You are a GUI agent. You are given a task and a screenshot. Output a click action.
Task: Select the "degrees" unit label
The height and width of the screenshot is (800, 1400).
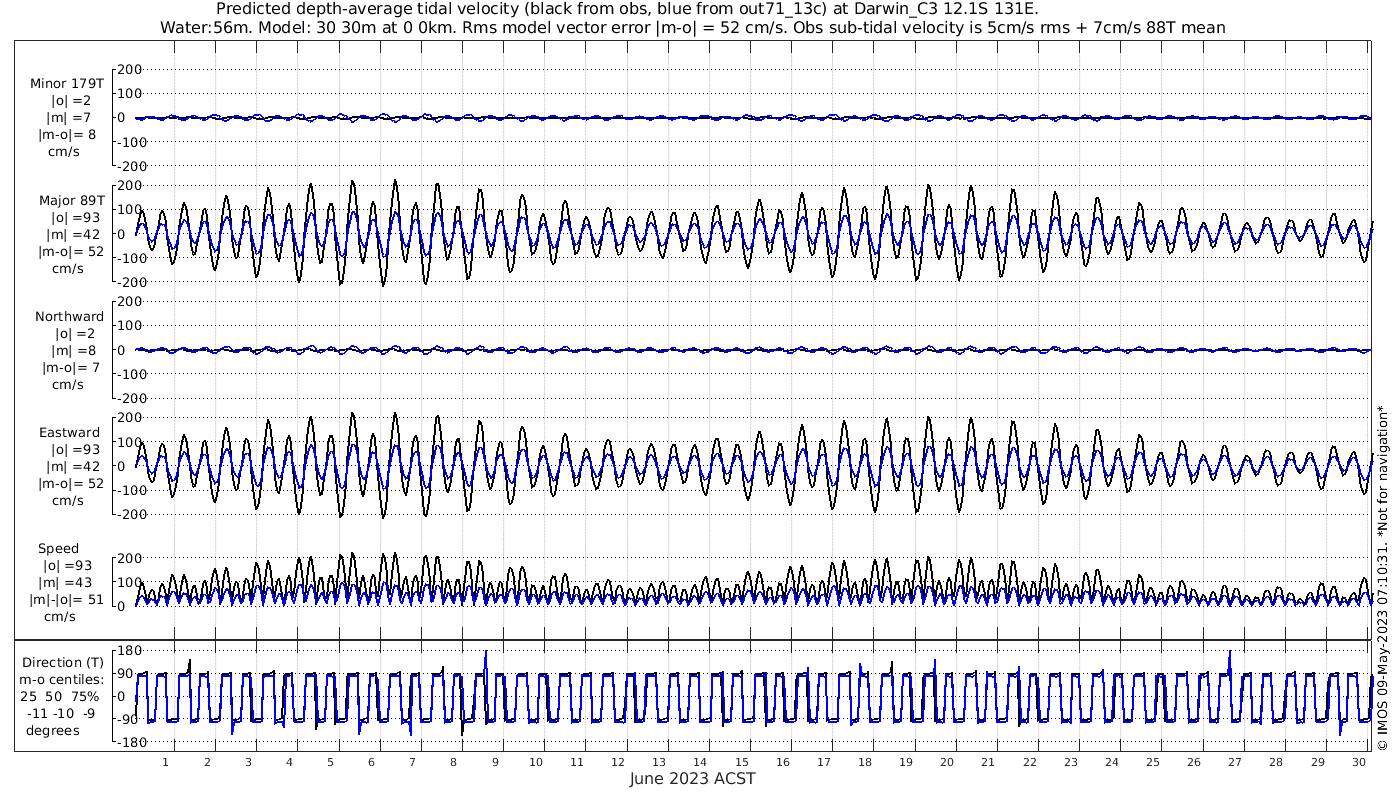(x=53, y=730)
